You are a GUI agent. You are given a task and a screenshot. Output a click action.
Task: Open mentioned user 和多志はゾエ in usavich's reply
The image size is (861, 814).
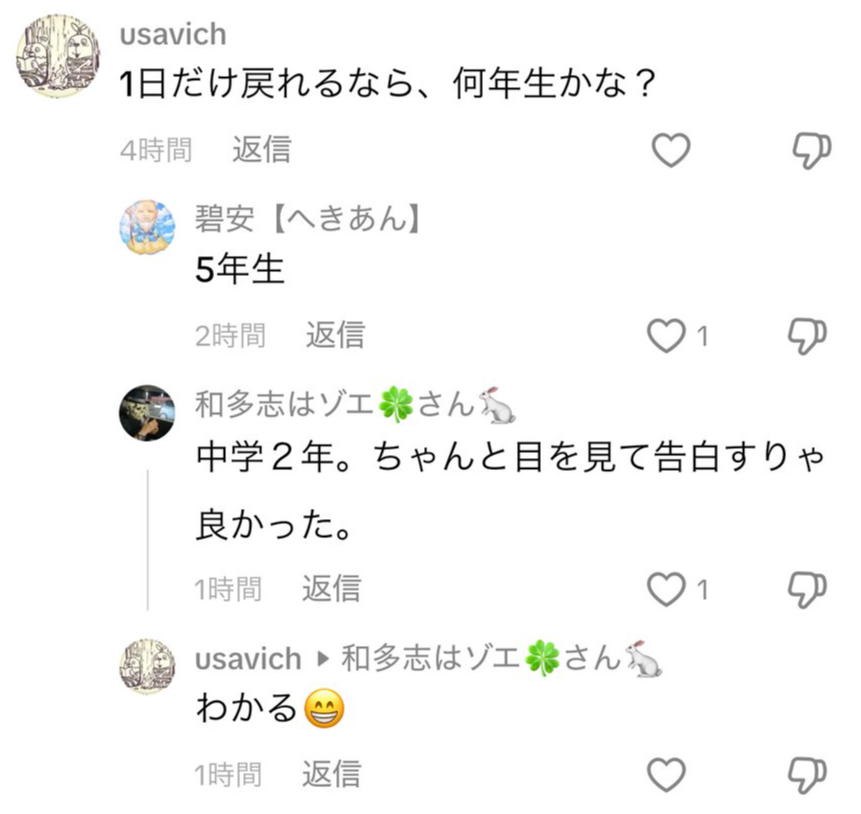point(502,659)
